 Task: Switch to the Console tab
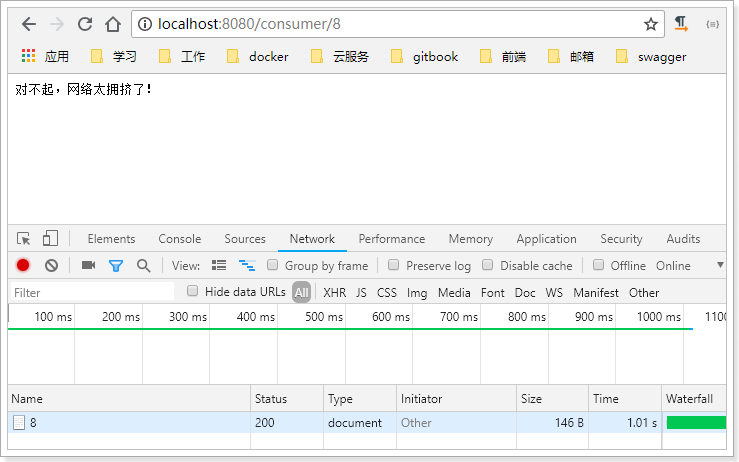[179, 239]
